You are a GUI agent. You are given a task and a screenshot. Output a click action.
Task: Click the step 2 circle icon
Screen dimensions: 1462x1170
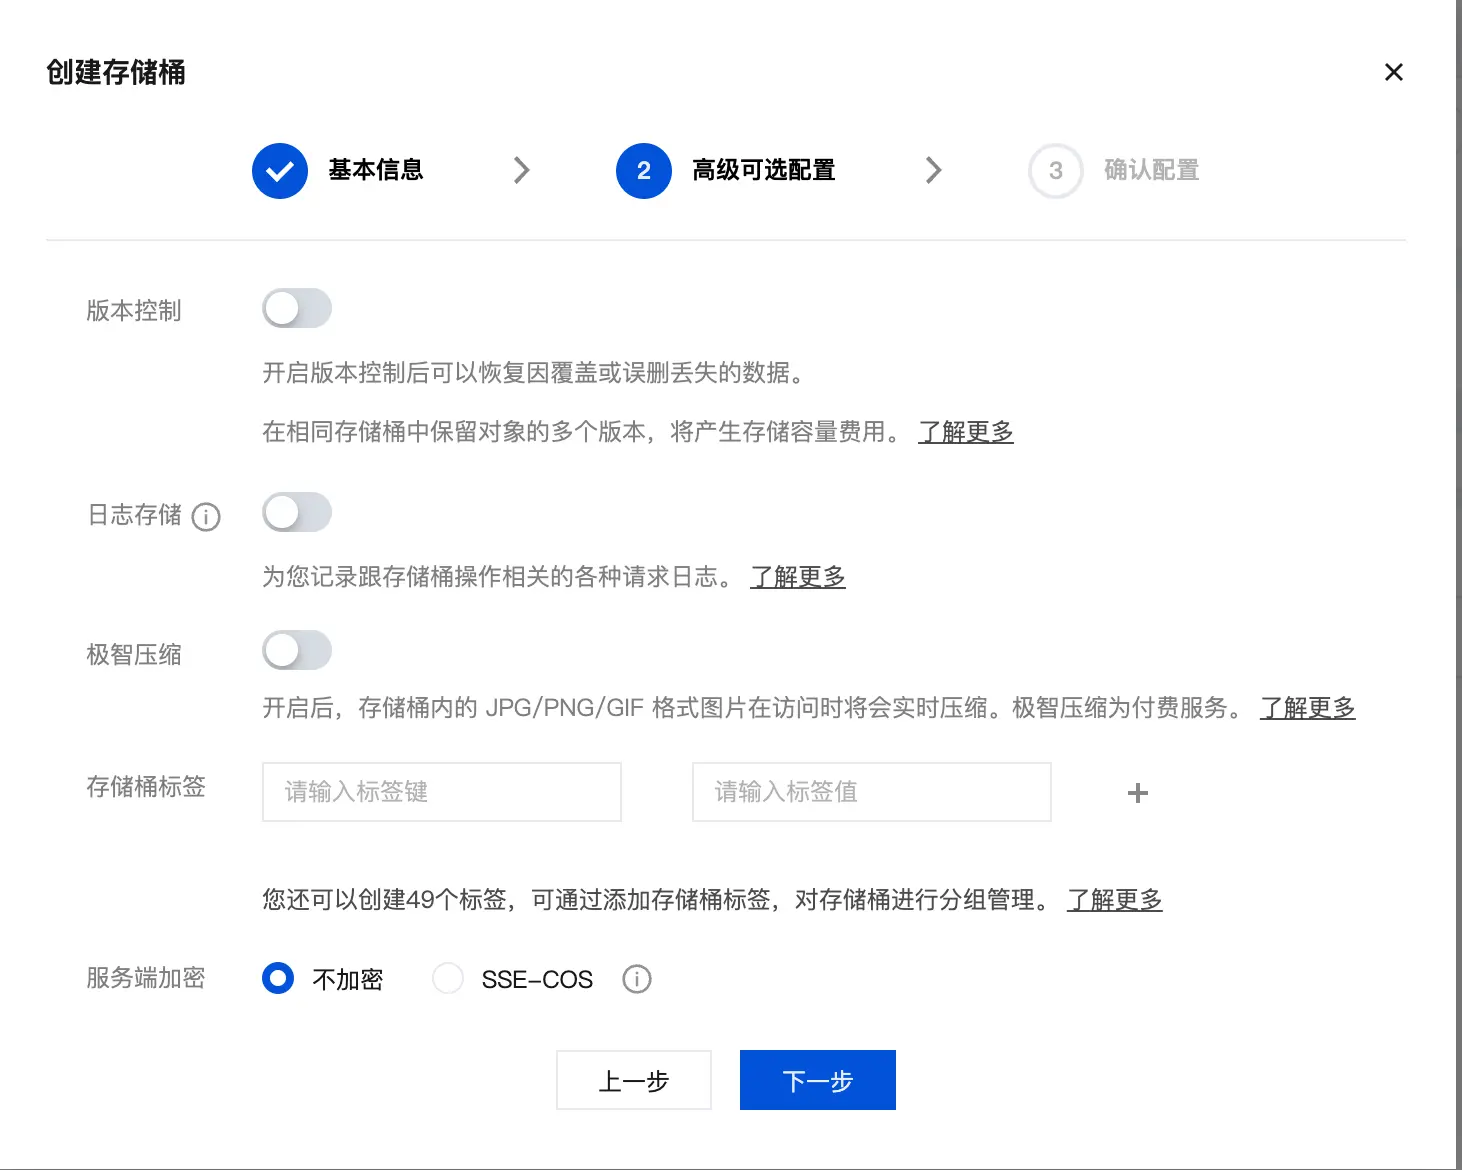pyautogui.click(x=643, y=171)
